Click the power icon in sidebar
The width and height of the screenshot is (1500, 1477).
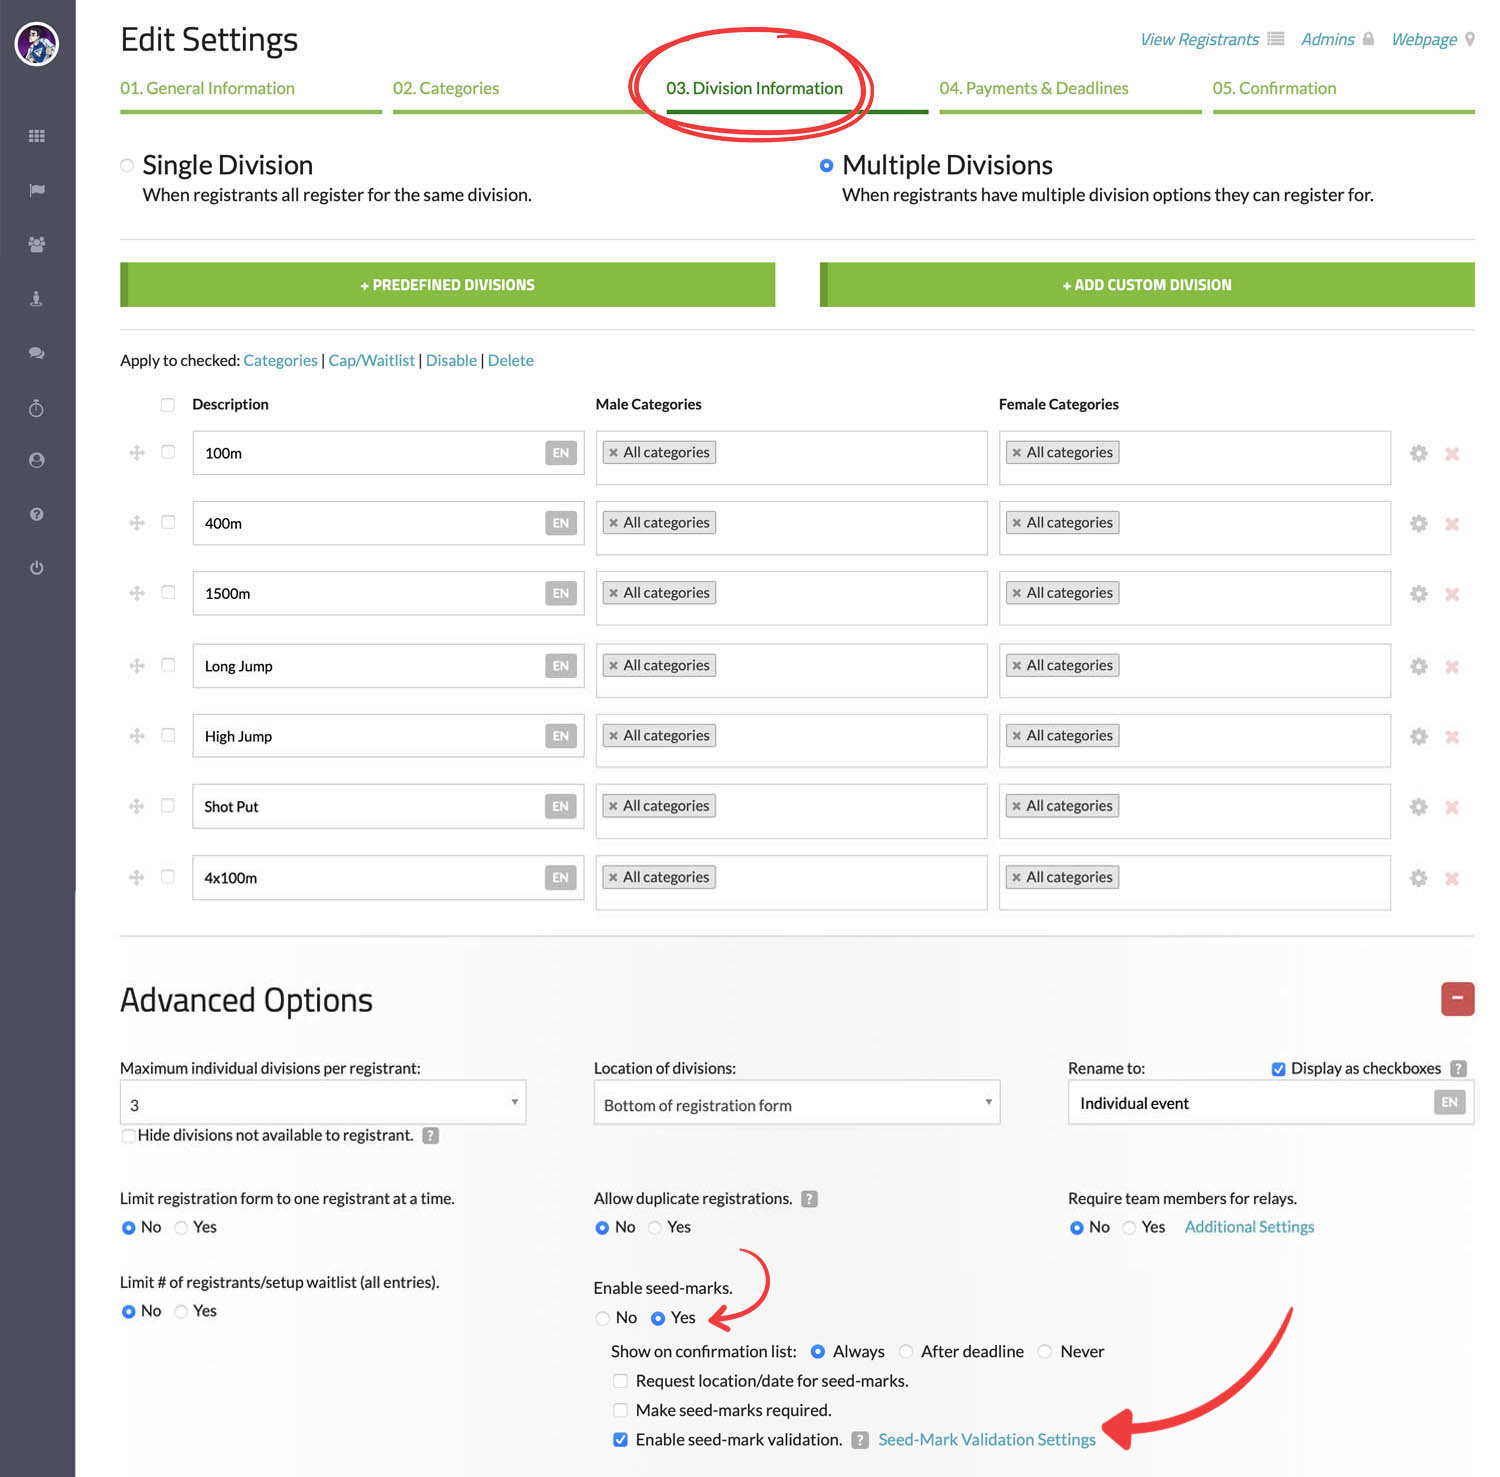[37, 568]
